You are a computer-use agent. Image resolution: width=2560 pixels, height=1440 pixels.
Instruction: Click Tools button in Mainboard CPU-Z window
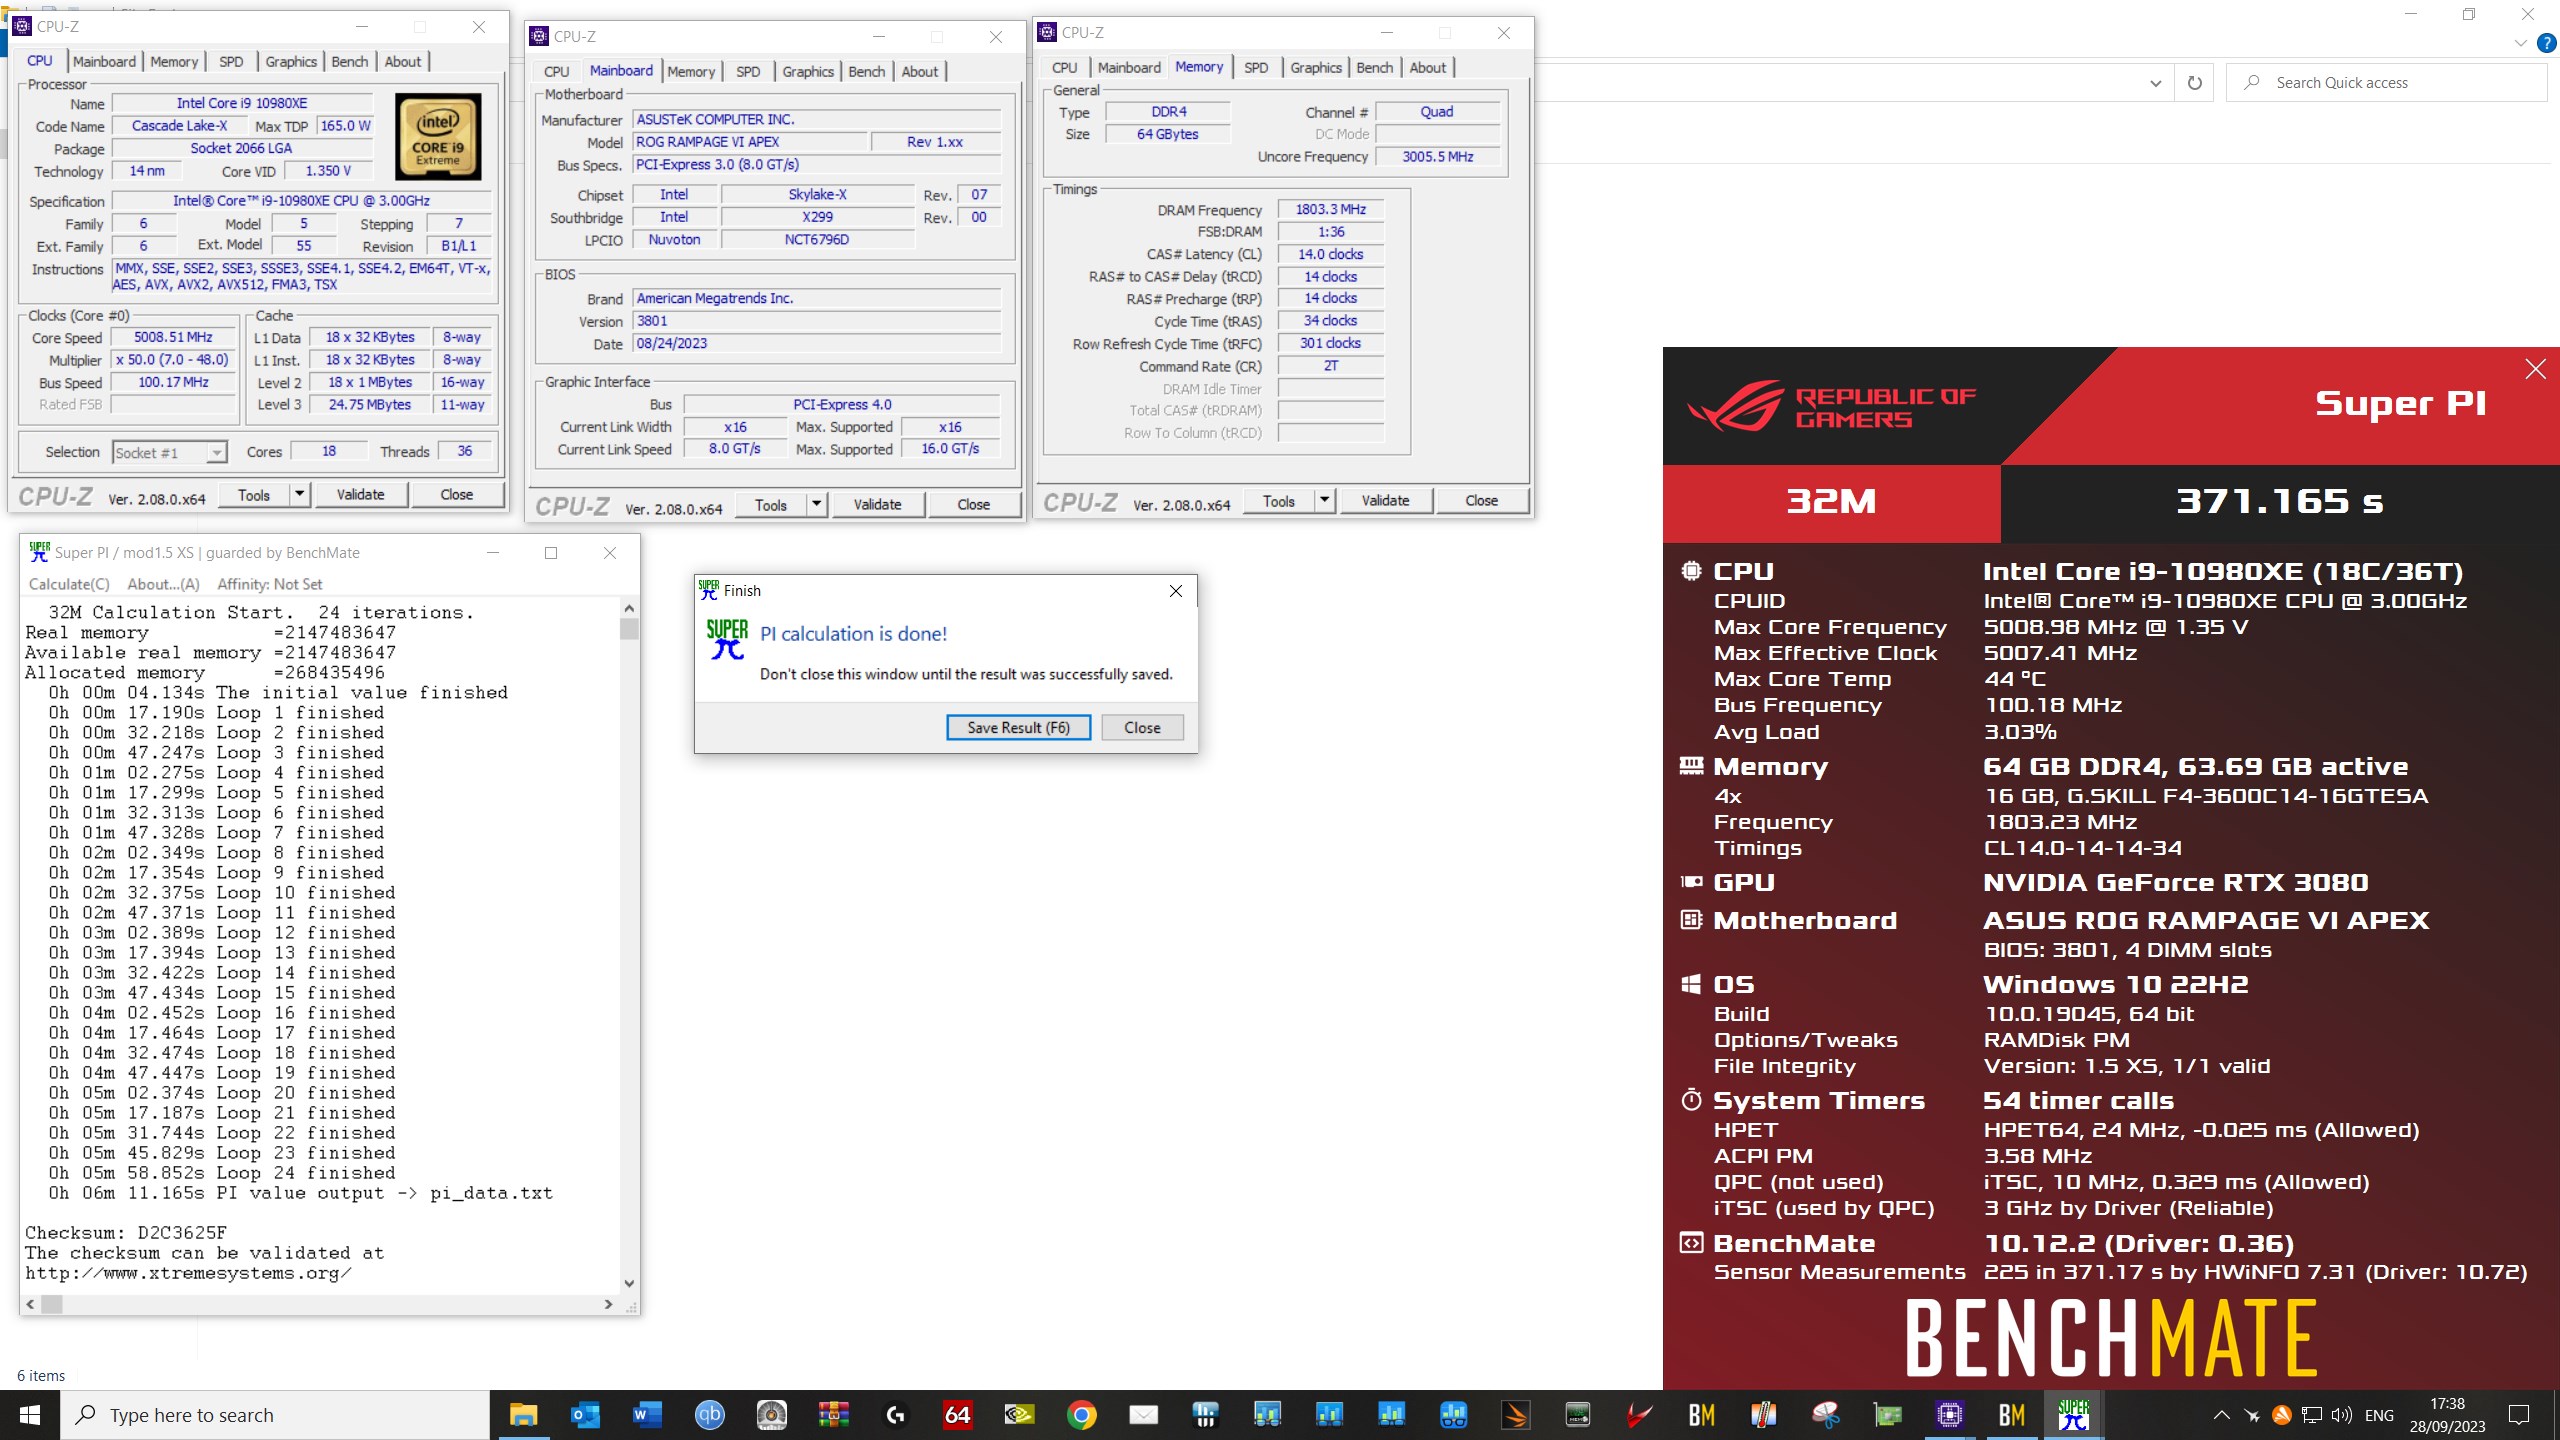[770, 504]
